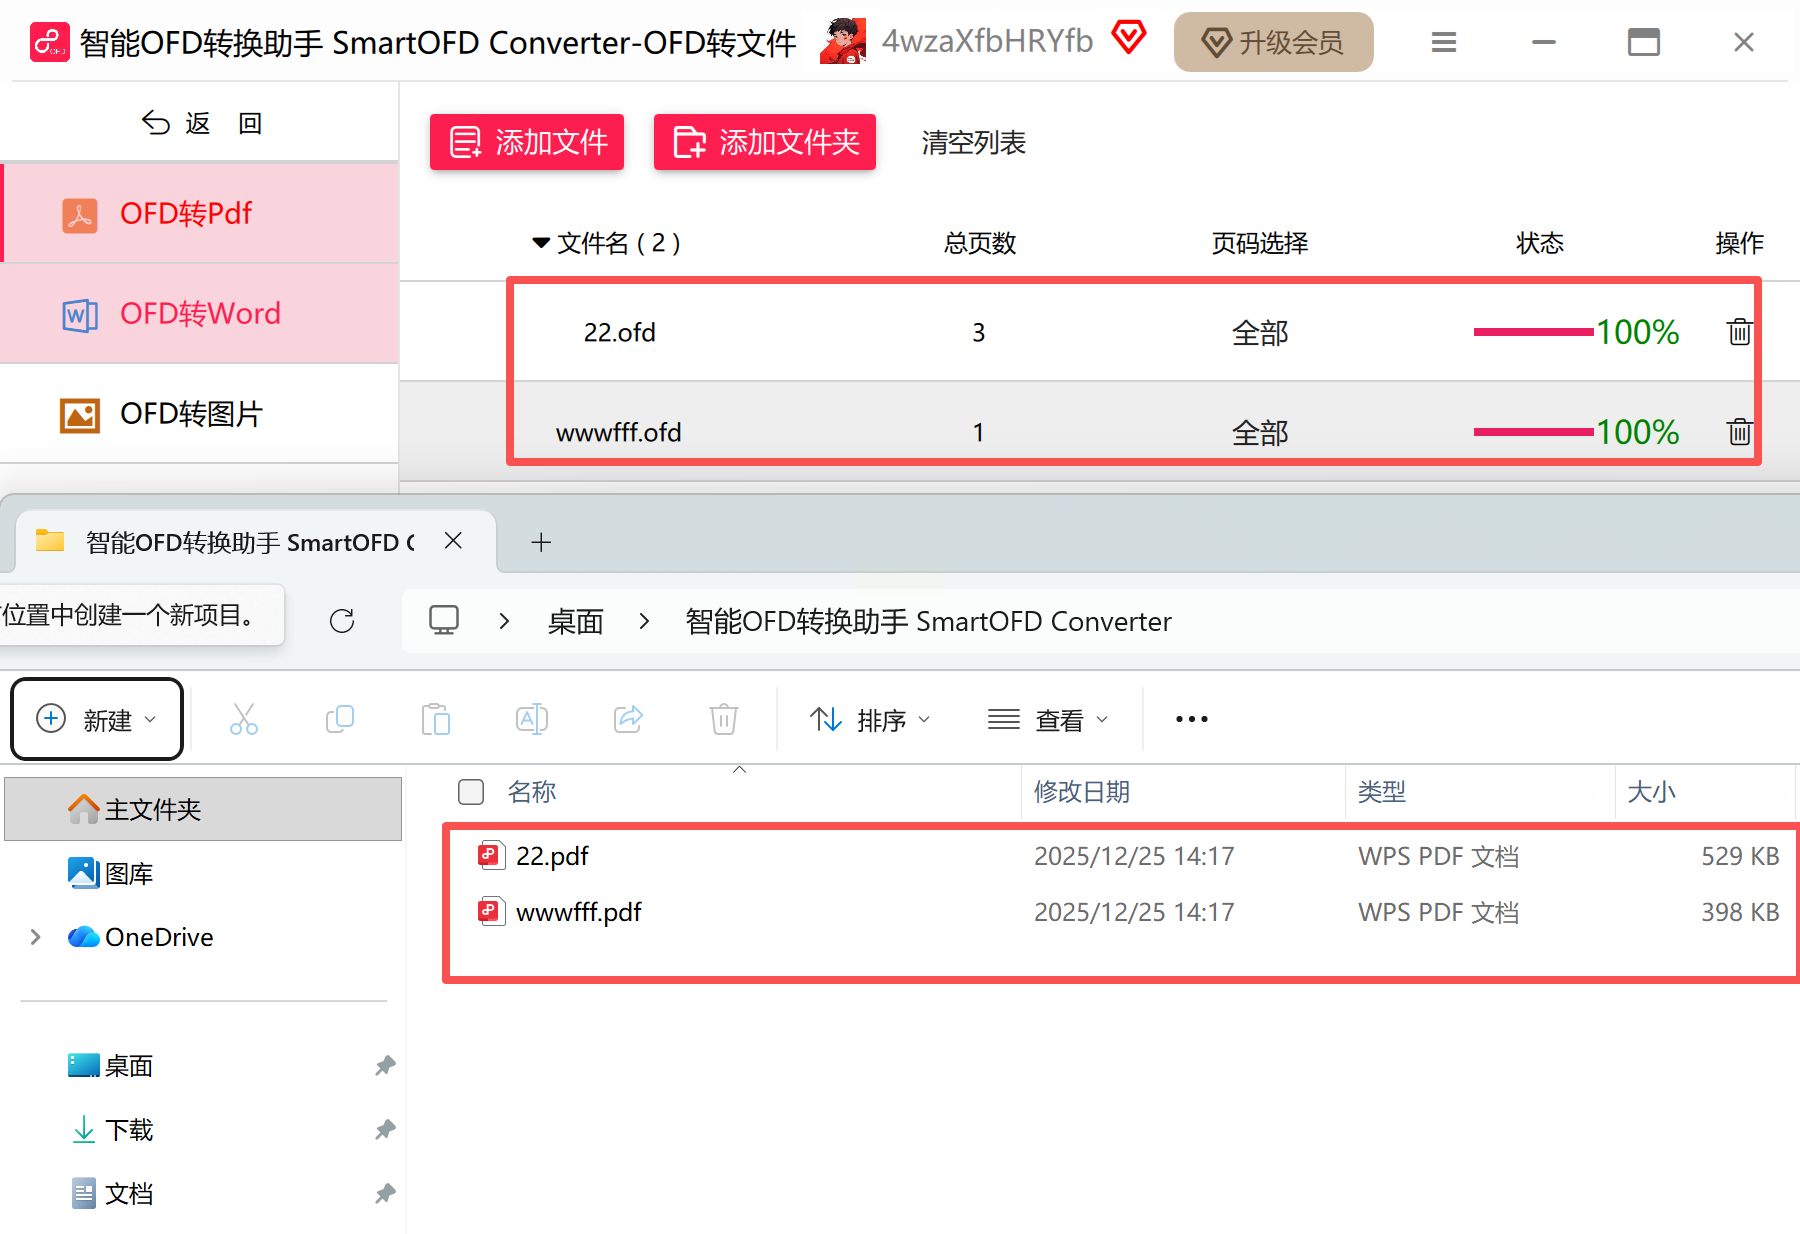Expand the chevron after 桌面 in address bar
Image resolution: width=1800 pixels, height=1234 pixels.
645,621
